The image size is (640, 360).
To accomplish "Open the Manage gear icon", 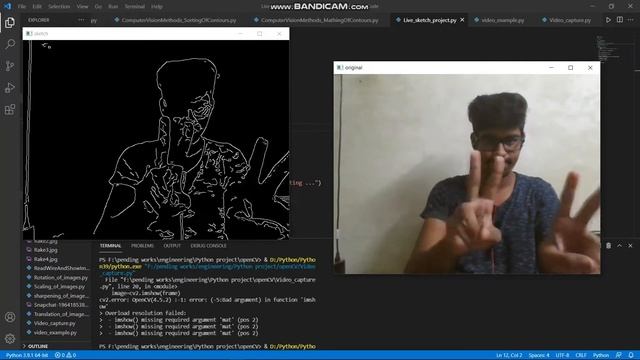I will [10, 338].
